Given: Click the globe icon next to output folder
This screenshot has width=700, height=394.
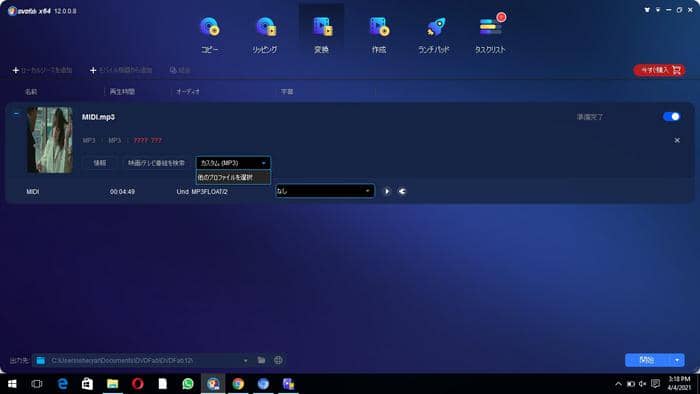Looking at the screenshot, I should pyautogui.click(x=278, y=360).
